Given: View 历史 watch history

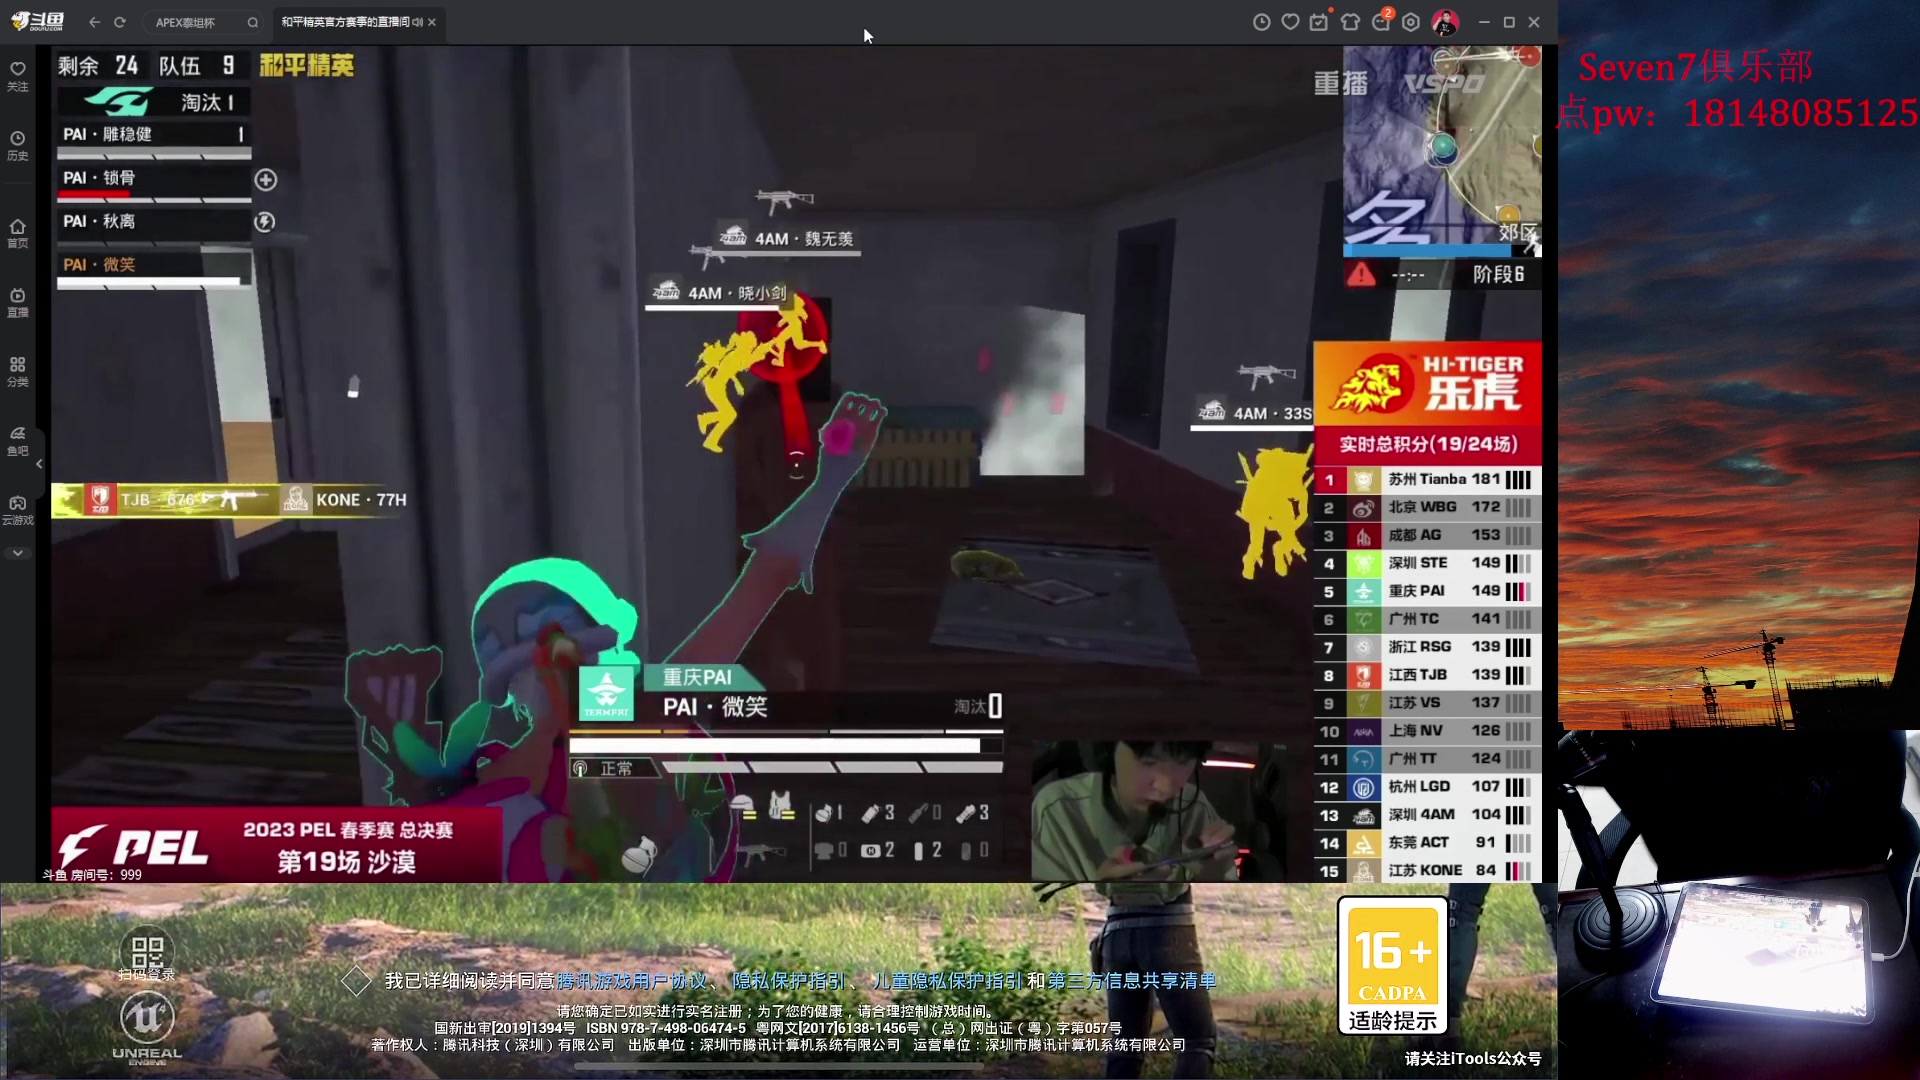Looking at the screenshot, I should point(17,145).
